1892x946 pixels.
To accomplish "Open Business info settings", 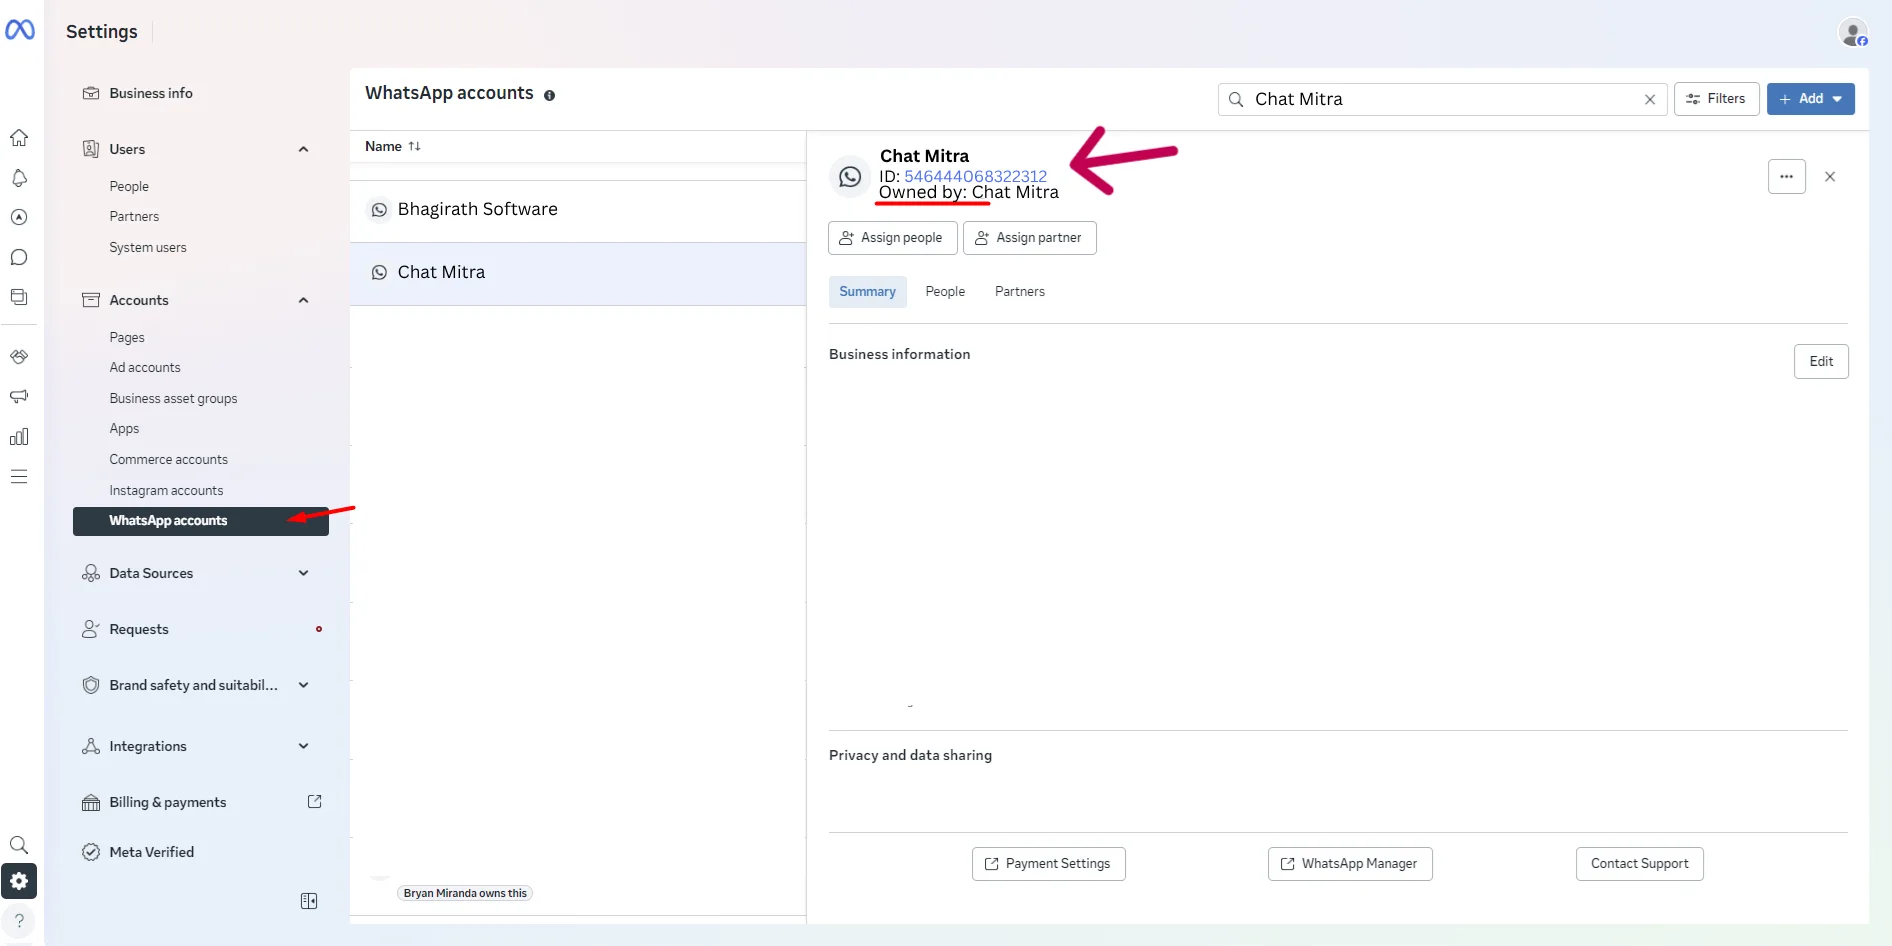I will (x=151, y=93).
